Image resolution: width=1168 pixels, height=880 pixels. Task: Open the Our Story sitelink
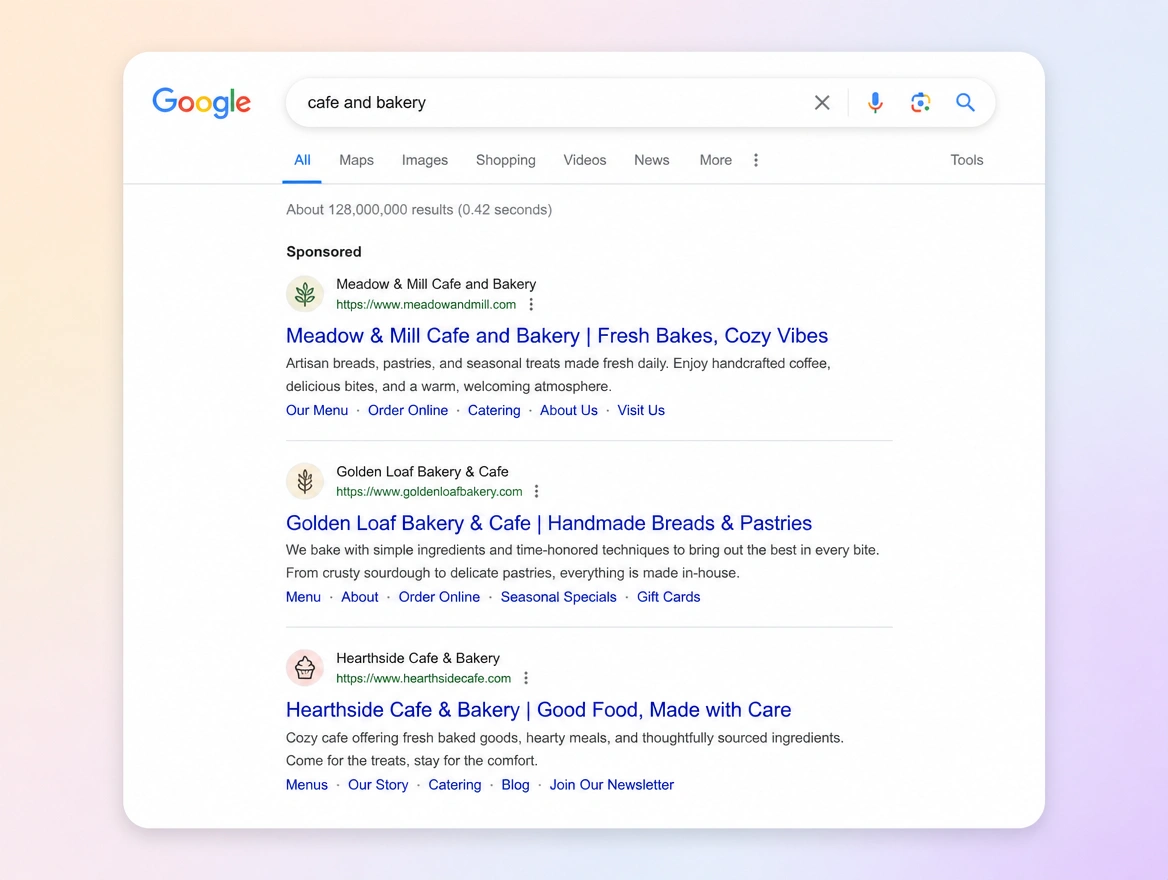[378, 785]
